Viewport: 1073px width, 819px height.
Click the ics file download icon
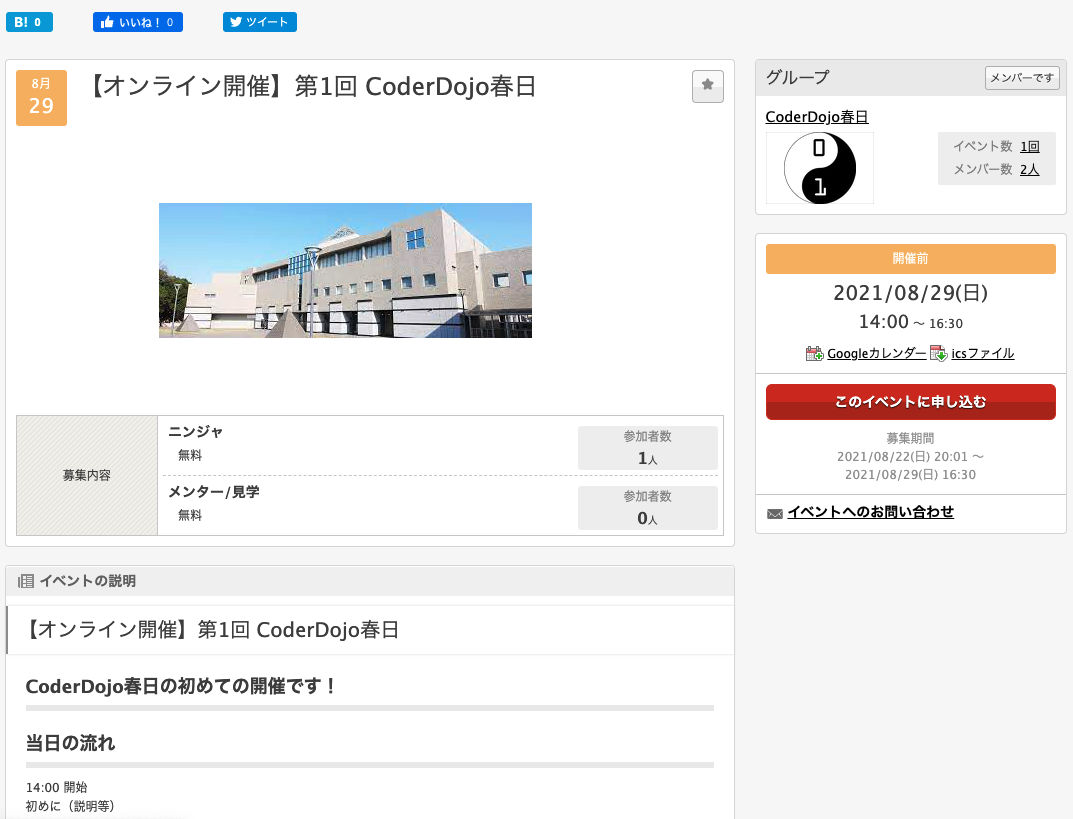pyautogui.click(x=938, y=354)
